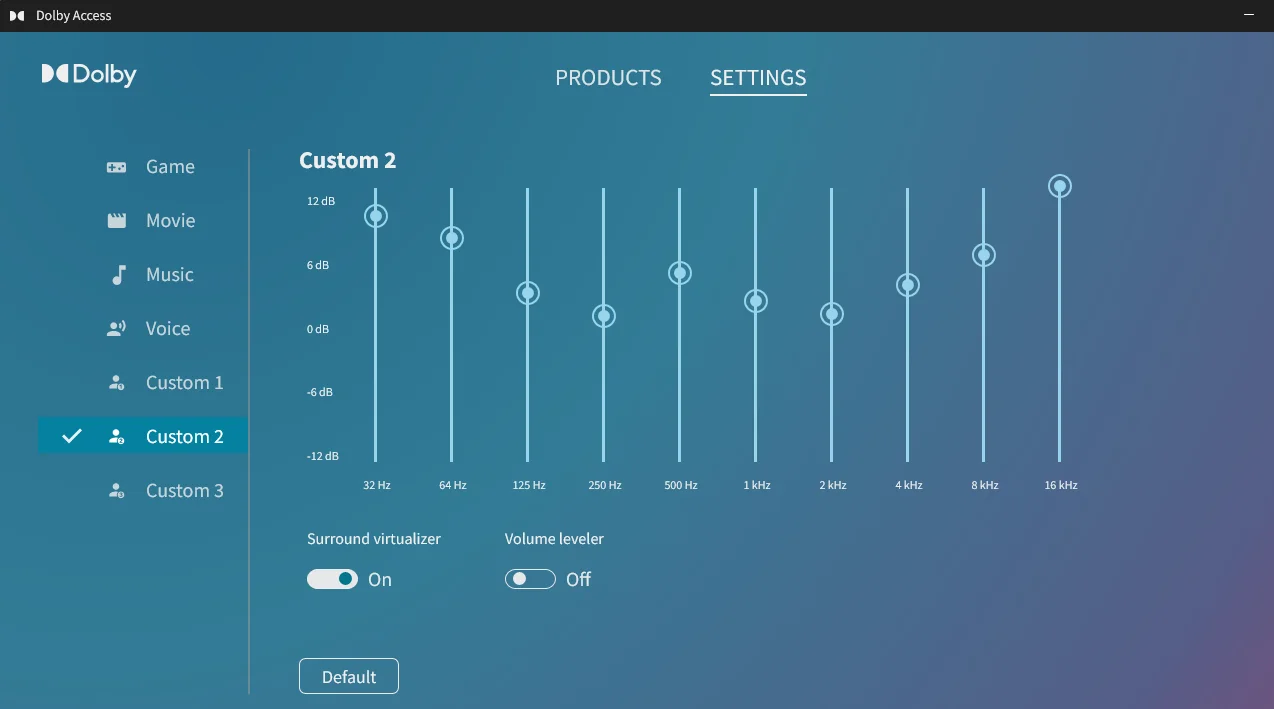The height and width of the screenshot is (709, 1274).
Task: Click the 0 dB scale label
Action: coord(318,329)
